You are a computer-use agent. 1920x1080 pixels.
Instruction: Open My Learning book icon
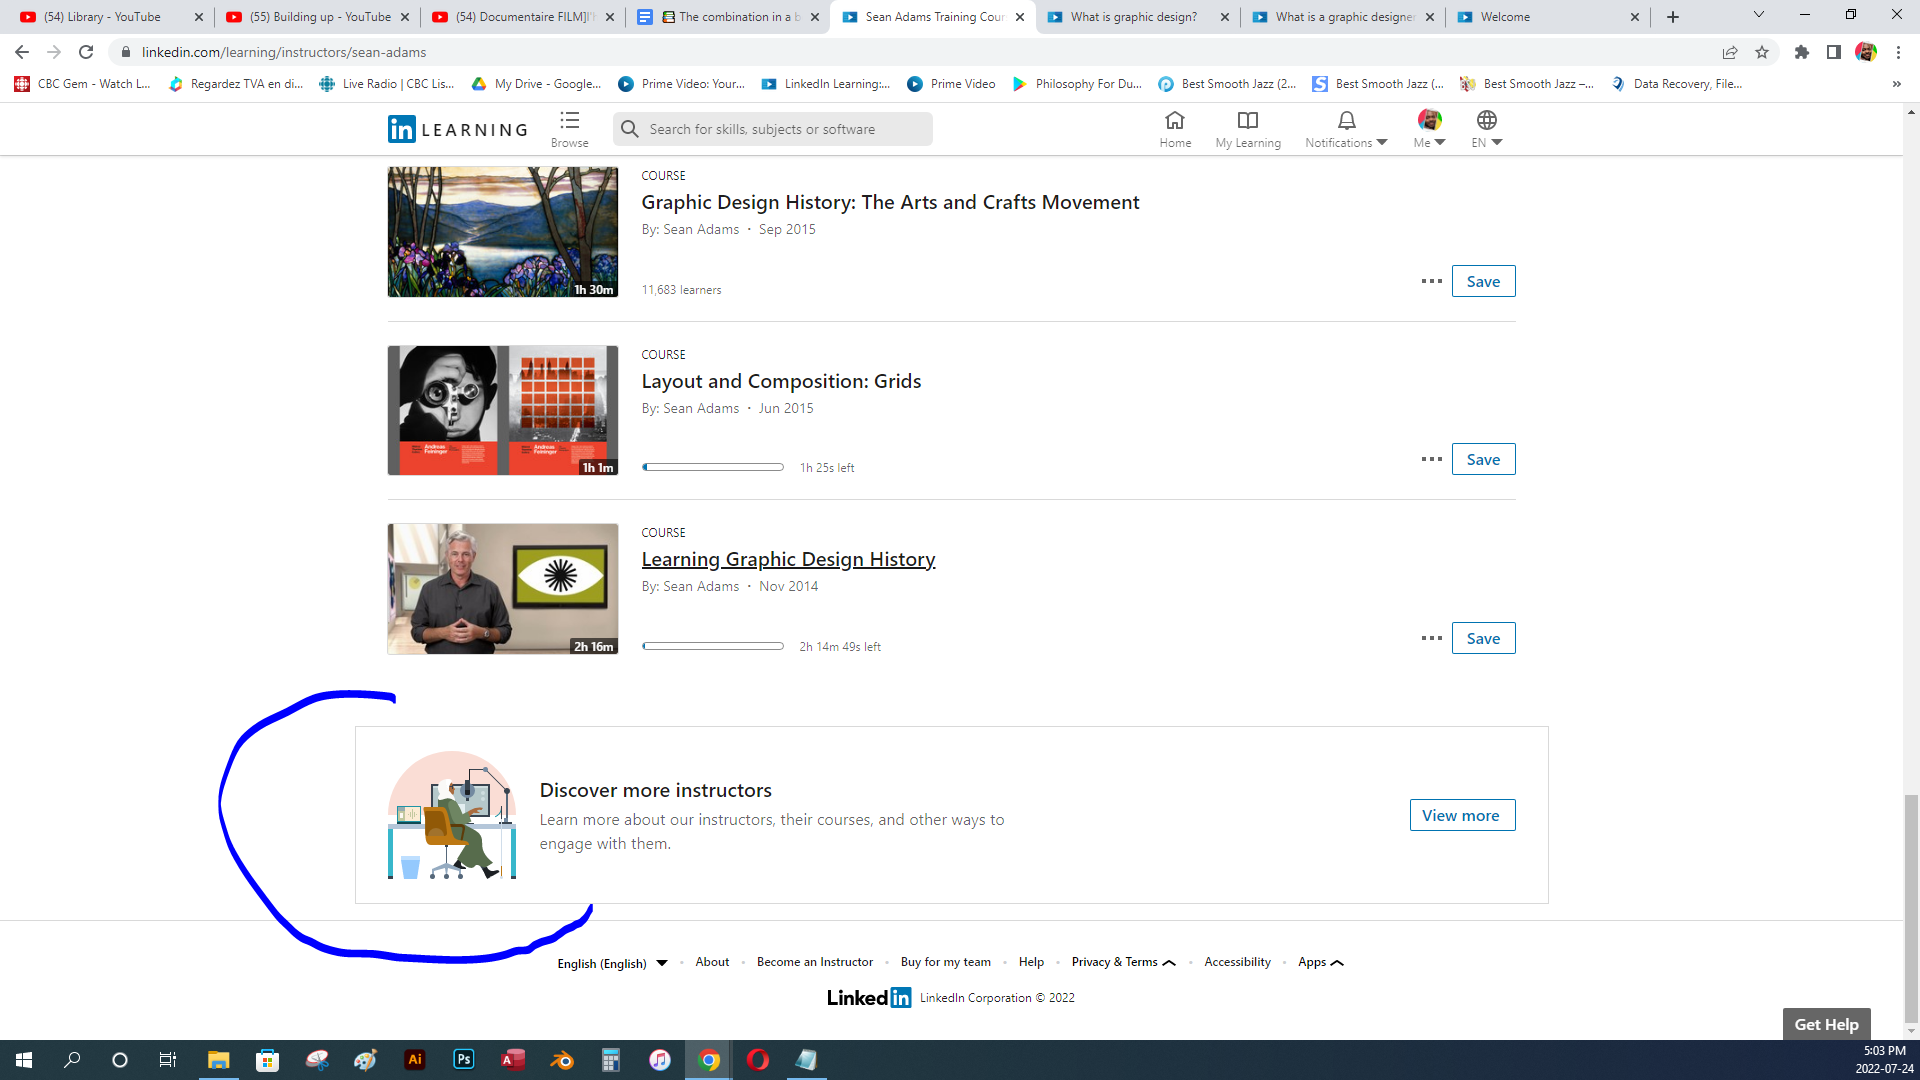(1247, 121)
